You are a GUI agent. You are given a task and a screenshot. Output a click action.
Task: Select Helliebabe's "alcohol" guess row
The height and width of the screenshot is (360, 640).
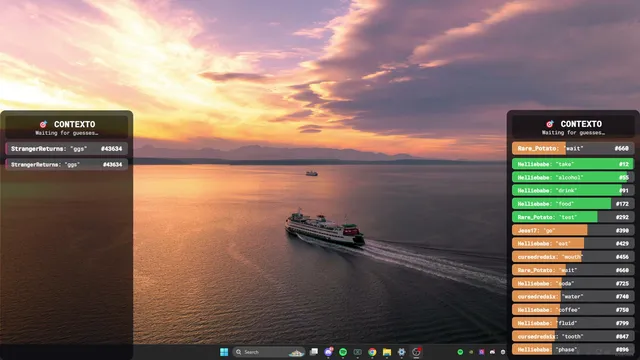[573, 177]
